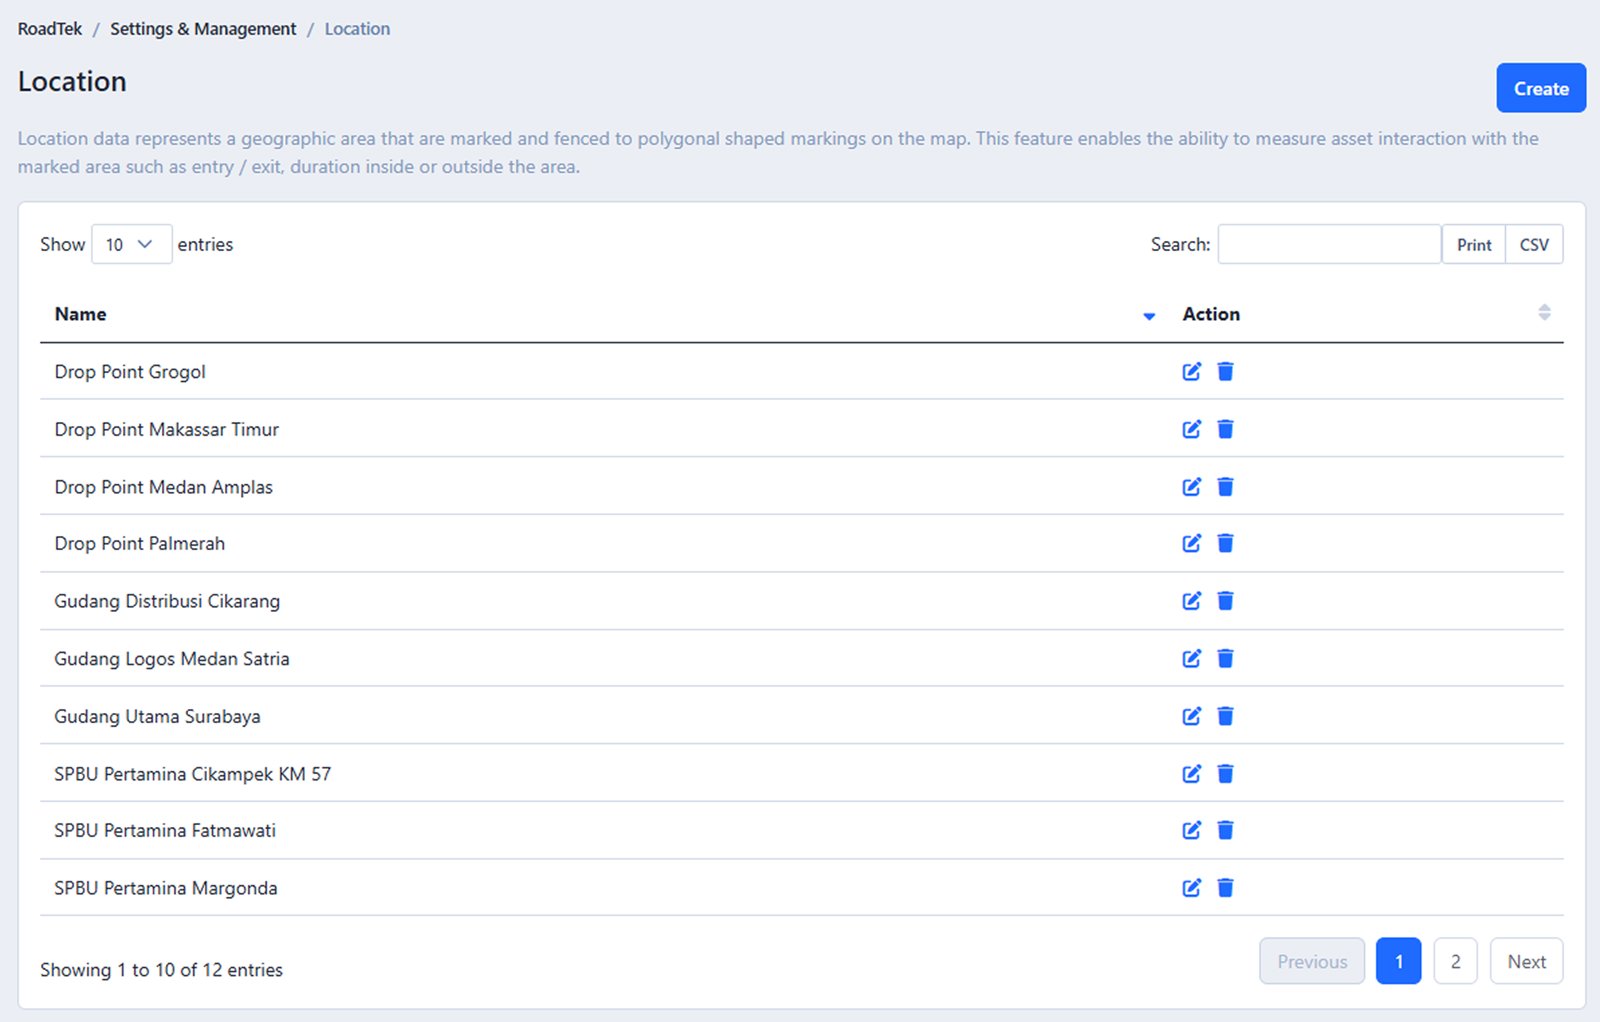Click the Create button
The image size is (1600, 1022).
(x=1540, y=88)
